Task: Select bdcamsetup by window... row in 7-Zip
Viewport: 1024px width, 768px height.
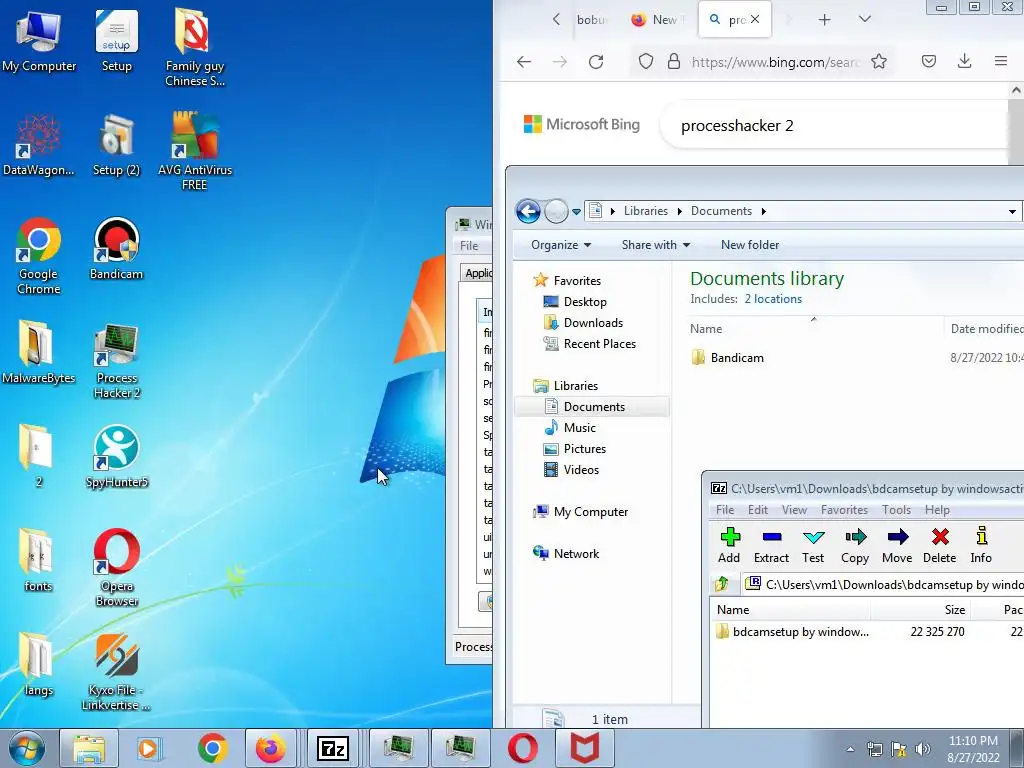Action: tap(867, 632)
